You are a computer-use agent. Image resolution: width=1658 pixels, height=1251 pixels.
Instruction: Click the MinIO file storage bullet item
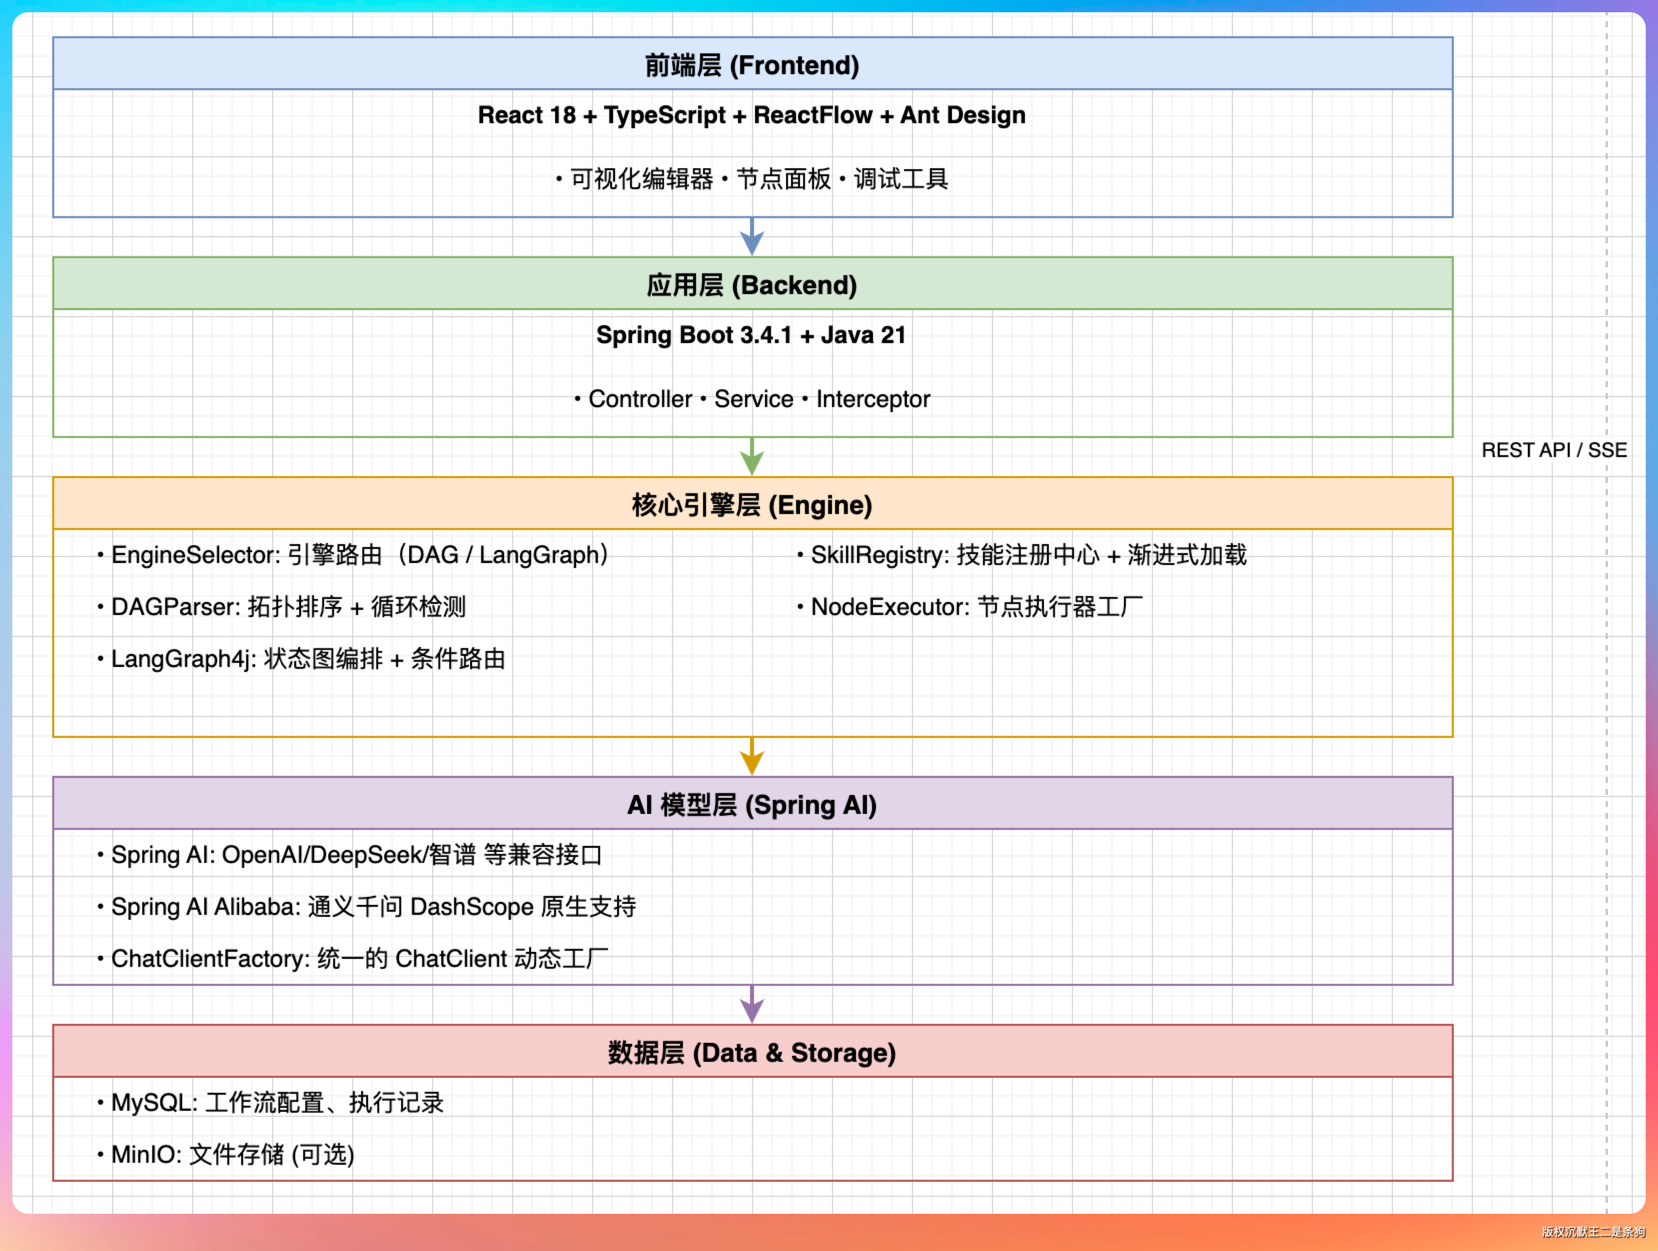(227, 1155)
